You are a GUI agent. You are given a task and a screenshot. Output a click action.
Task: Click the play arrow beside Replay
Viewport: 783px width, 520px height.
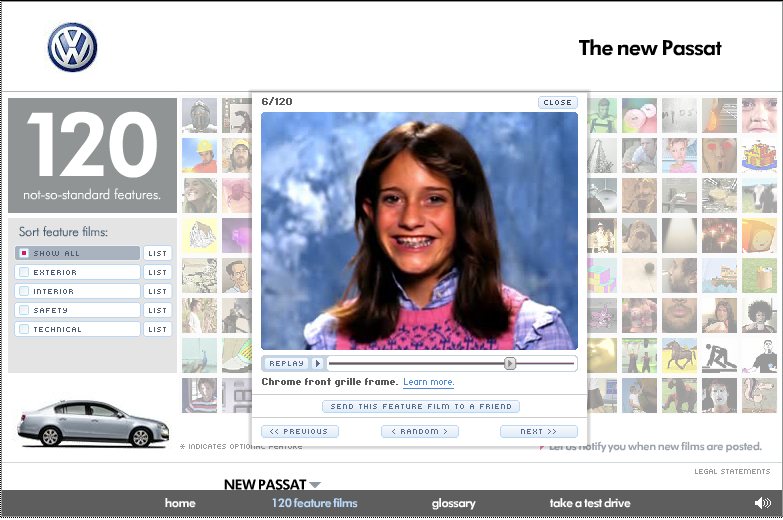[x=318, y=363]
